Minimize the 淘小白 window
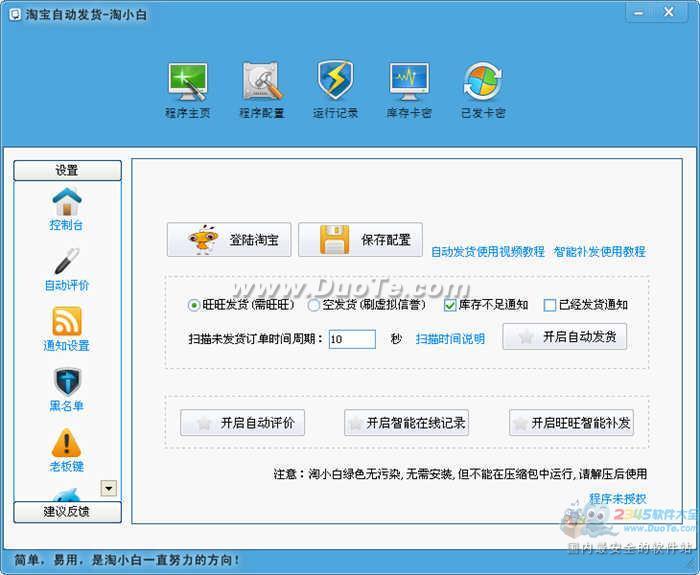 click(x=639, y=12)
